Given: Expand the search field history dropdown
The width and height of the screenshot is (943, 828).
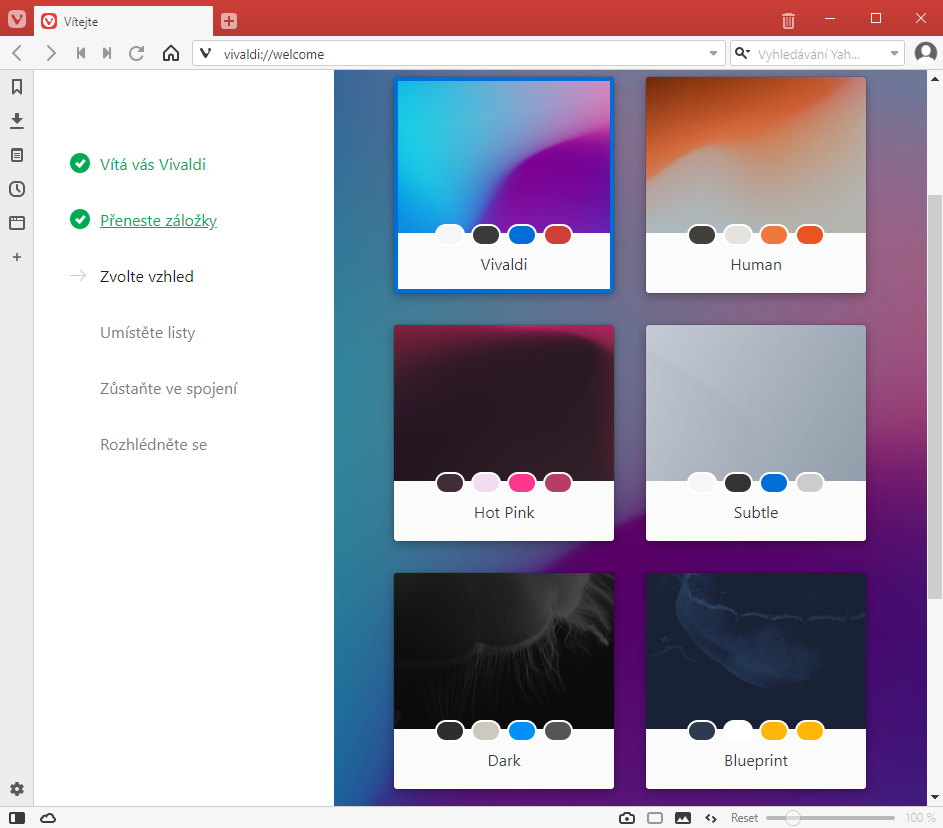Looking at the screenshot, I should click(x=894, y=54).
